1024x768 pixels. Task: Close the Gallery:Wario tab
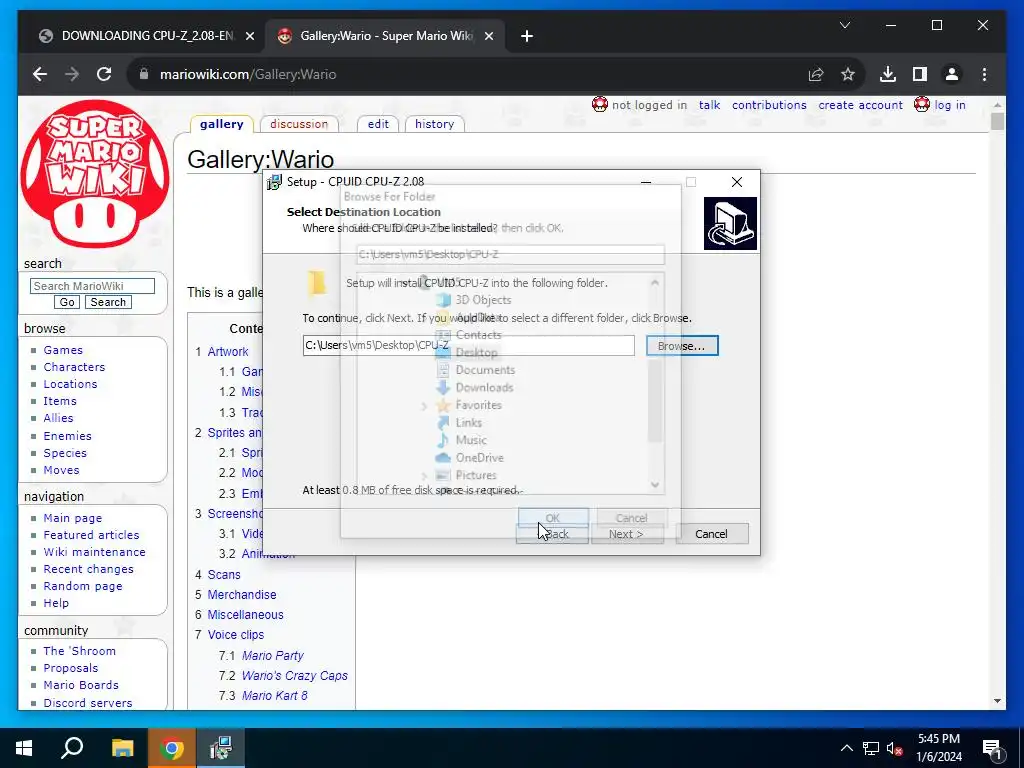coord(488,37)
